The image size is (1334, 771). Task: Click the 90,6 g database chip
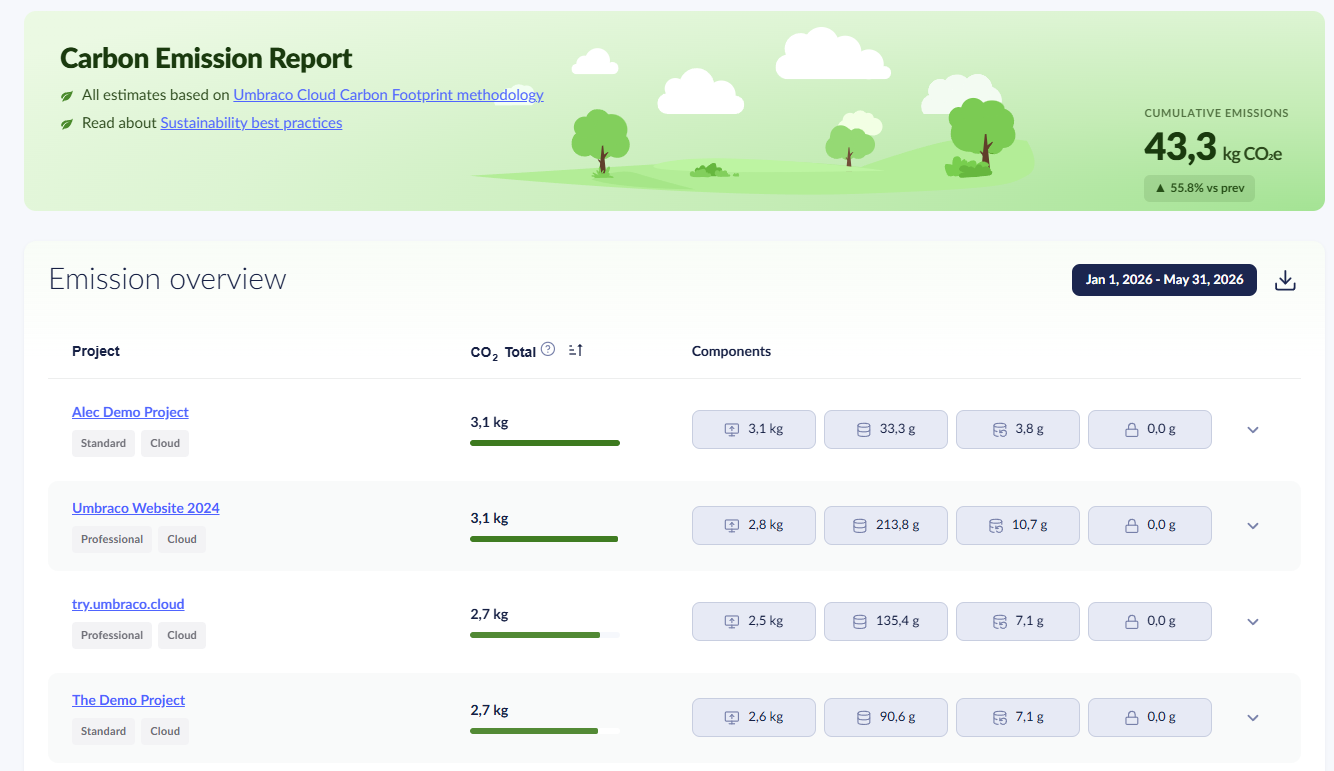point(886,717)
